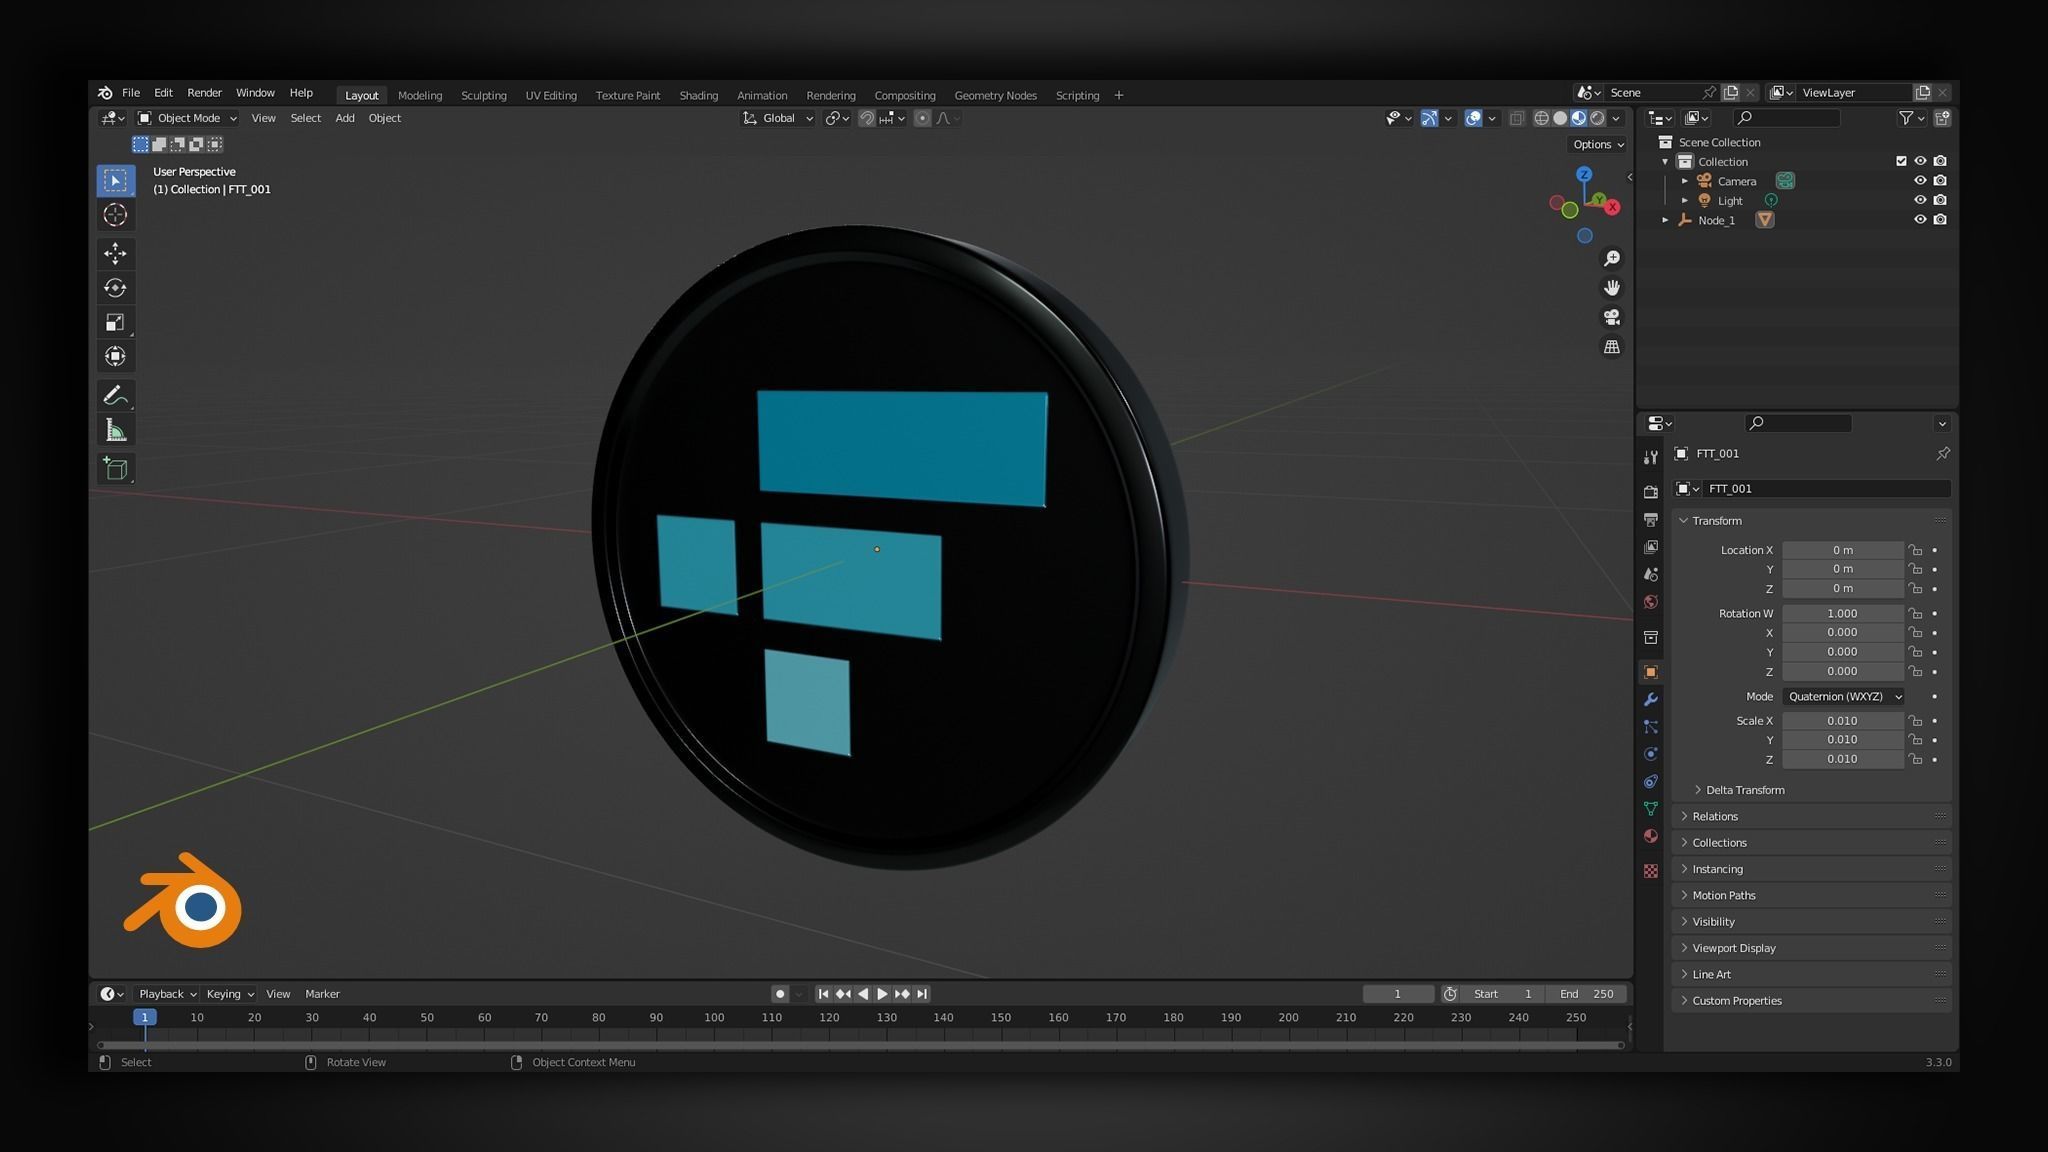This screenshot has width=2048, height=1152.
Task: Hide Camera in viewport via eye icon
Action: 1919,181
